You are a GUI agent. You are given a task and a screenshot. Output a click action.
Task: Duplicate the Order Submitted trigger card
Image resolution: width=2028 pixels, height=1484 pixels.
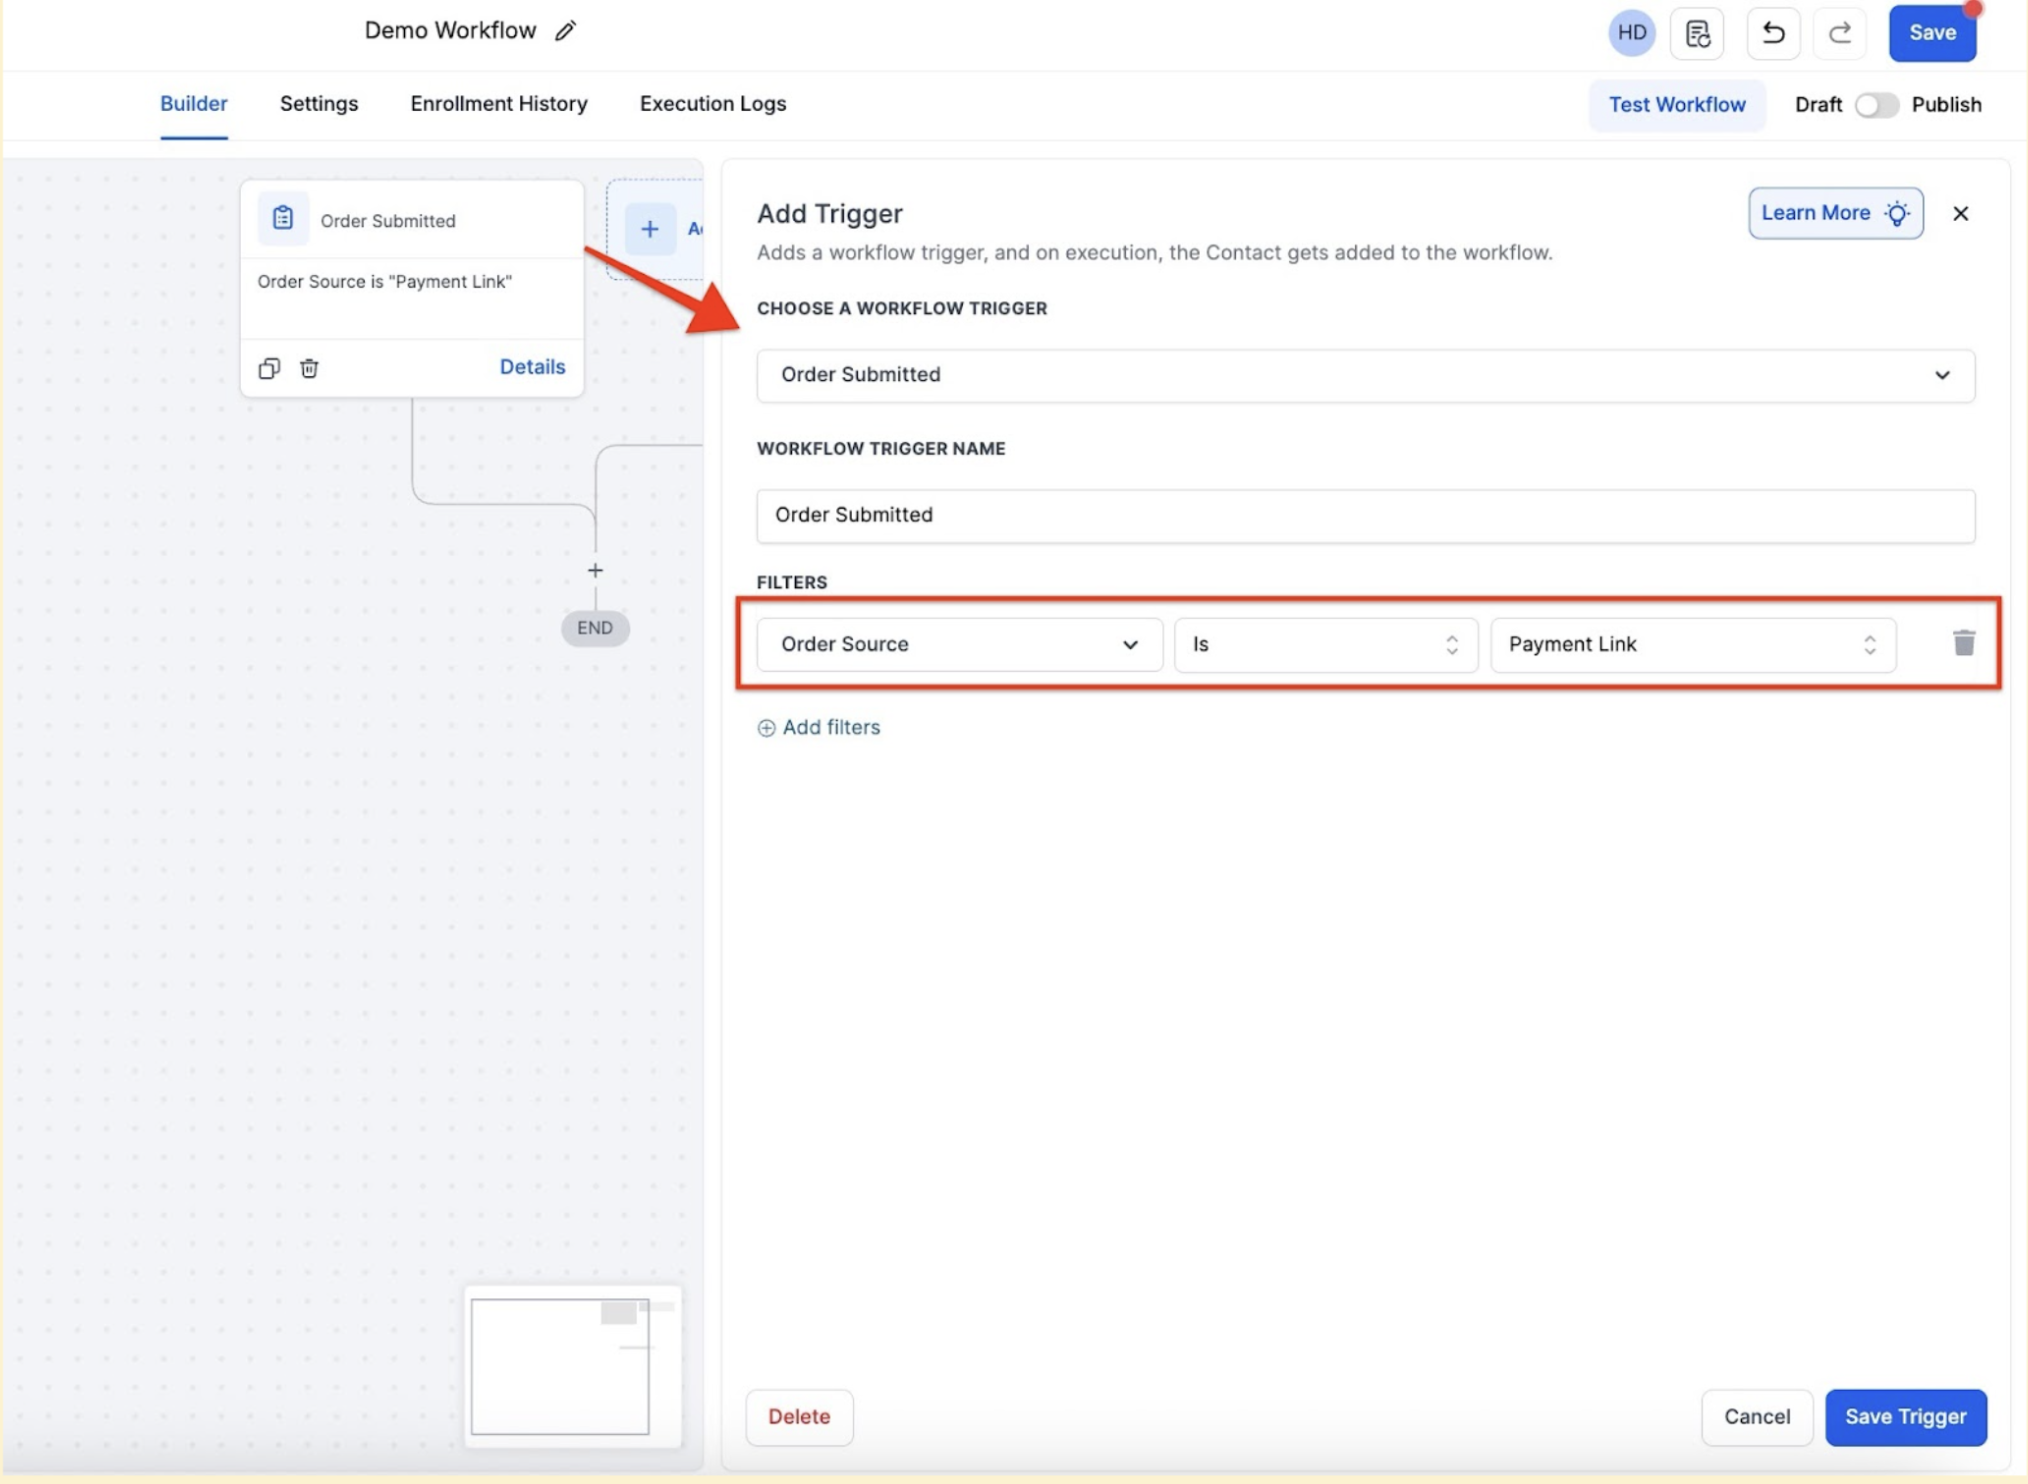tap(269, 368)
